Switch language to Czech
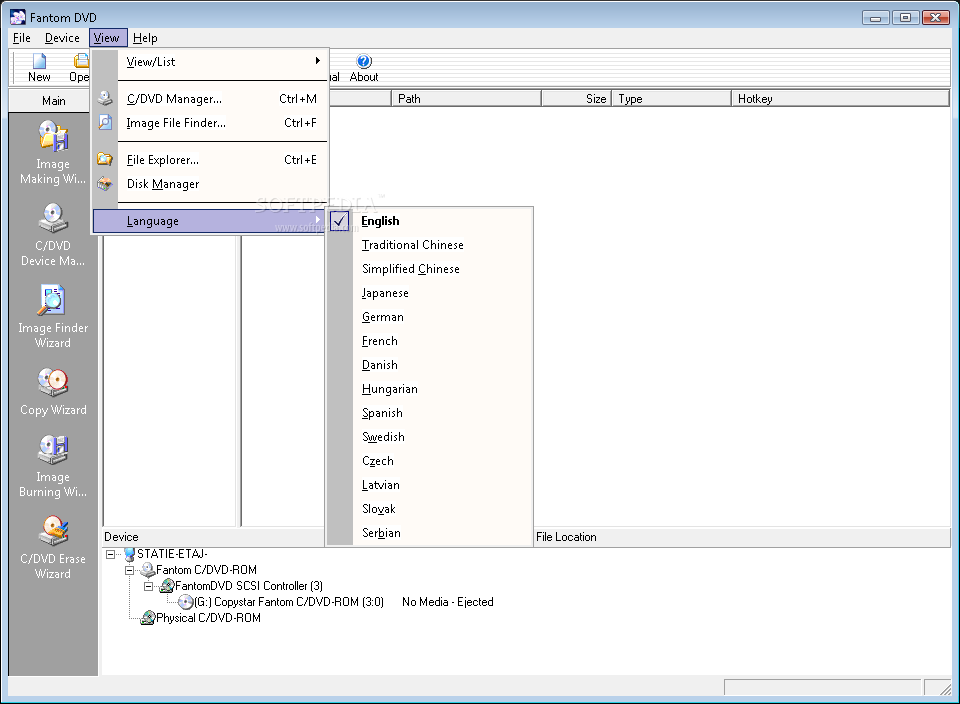 [429, 460]
